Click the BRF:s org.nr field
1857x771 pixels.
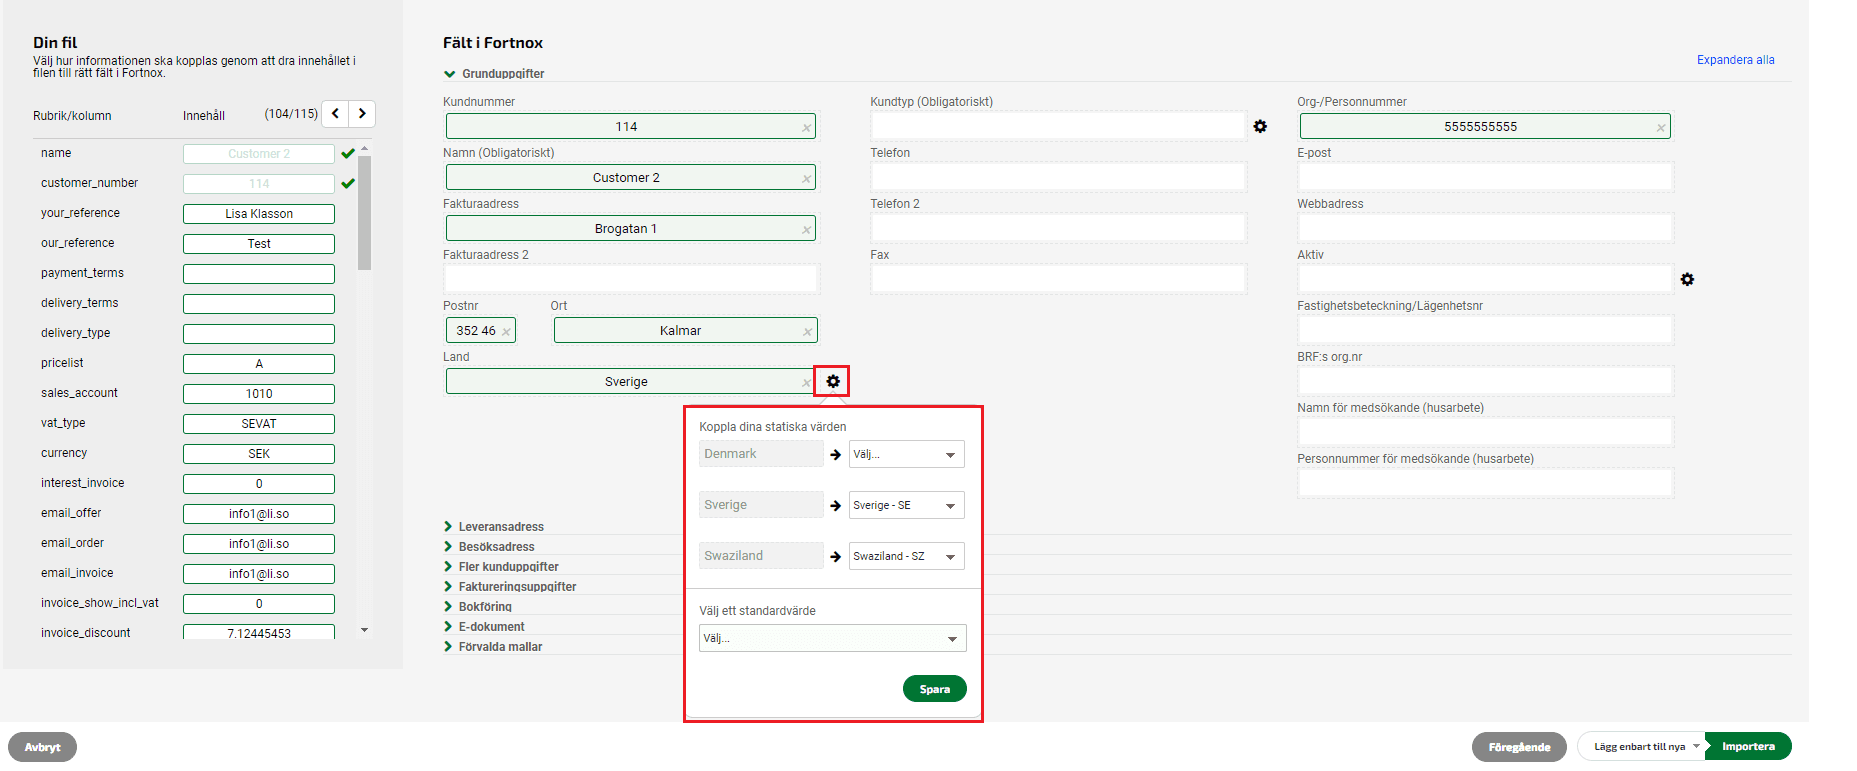[x=1485, y=381]
